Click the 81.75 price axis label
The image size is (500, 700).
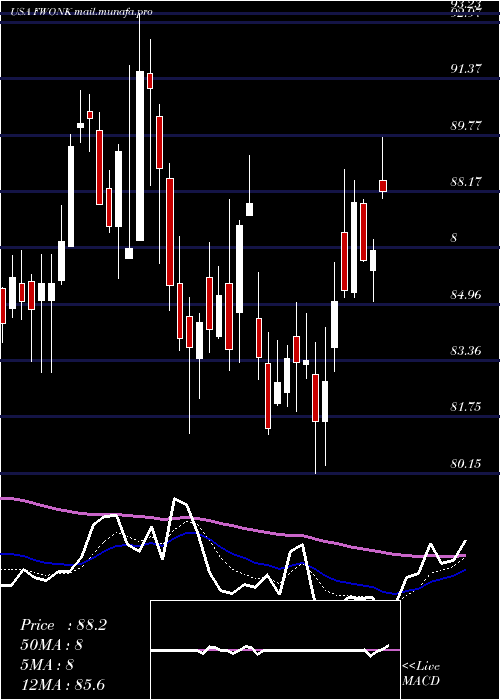466,407
